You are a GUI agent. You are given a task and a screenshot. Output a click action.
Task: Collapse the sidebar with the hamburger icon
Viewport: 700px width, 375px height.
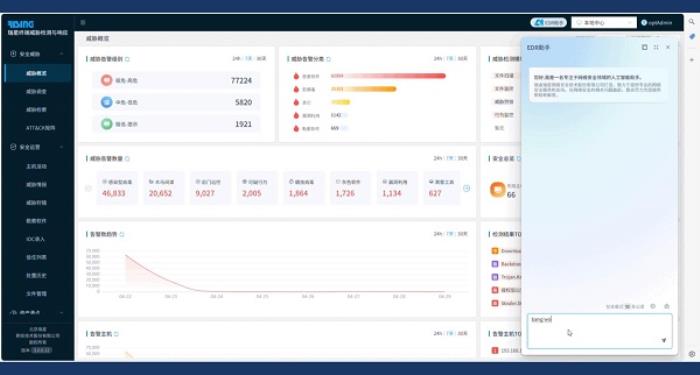pyautogui.click(x=83, y=22)
